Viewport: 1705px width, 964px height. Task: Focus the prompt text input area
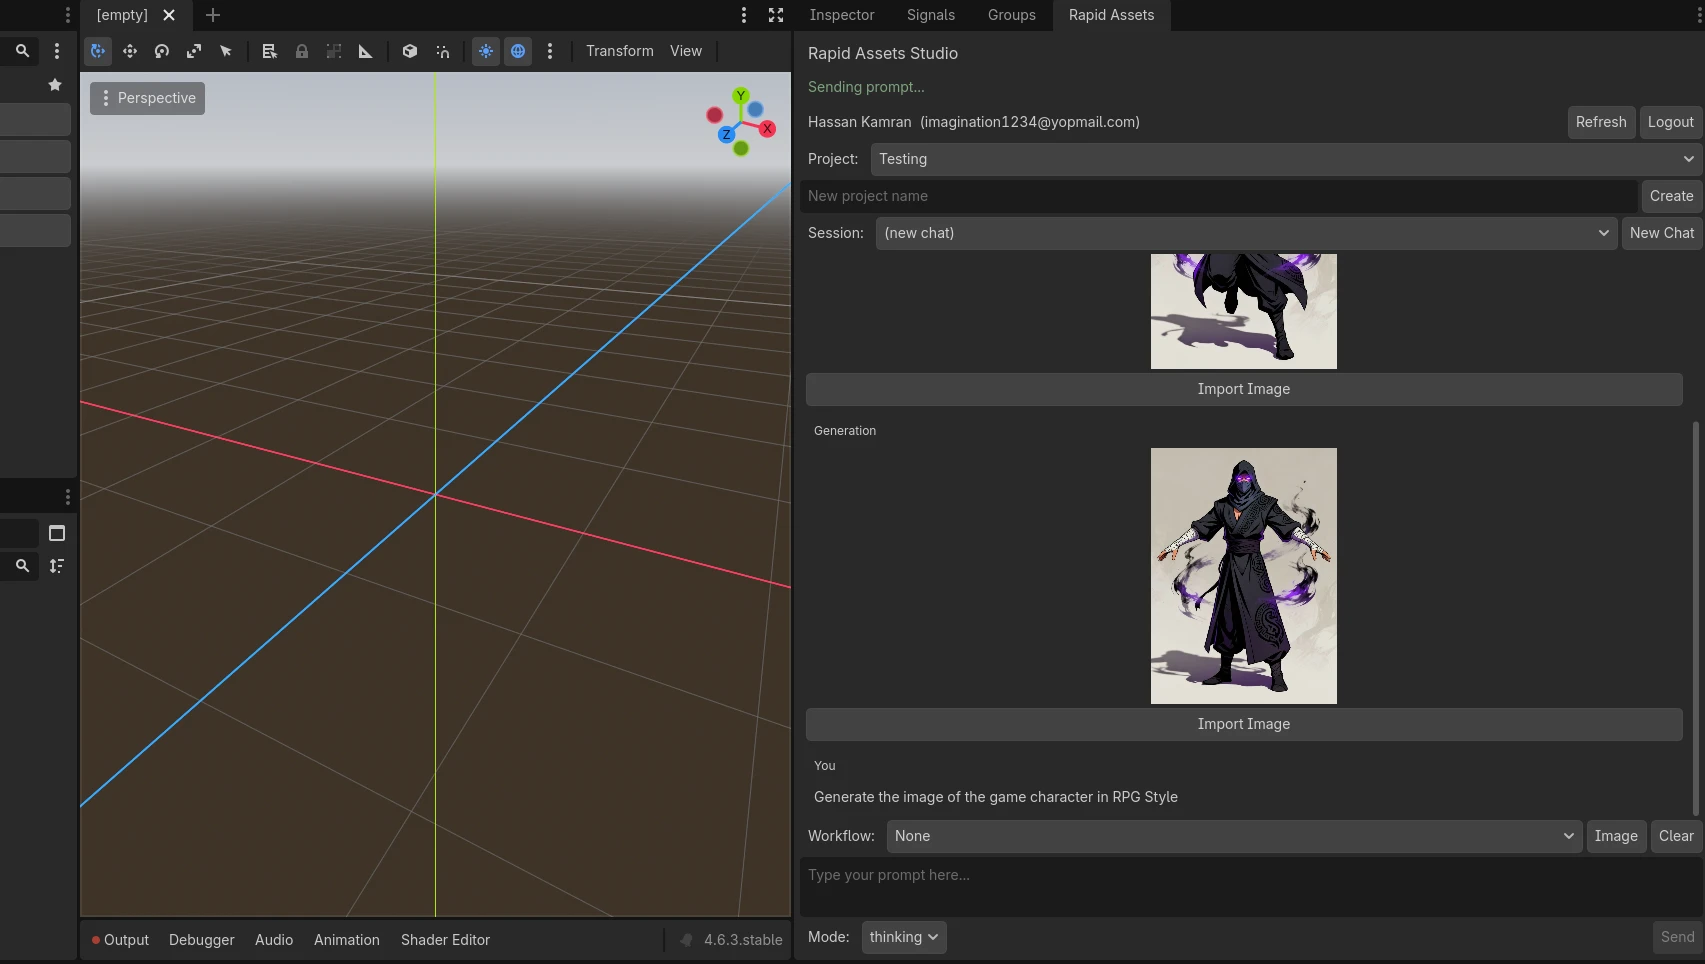point(1250,886)
